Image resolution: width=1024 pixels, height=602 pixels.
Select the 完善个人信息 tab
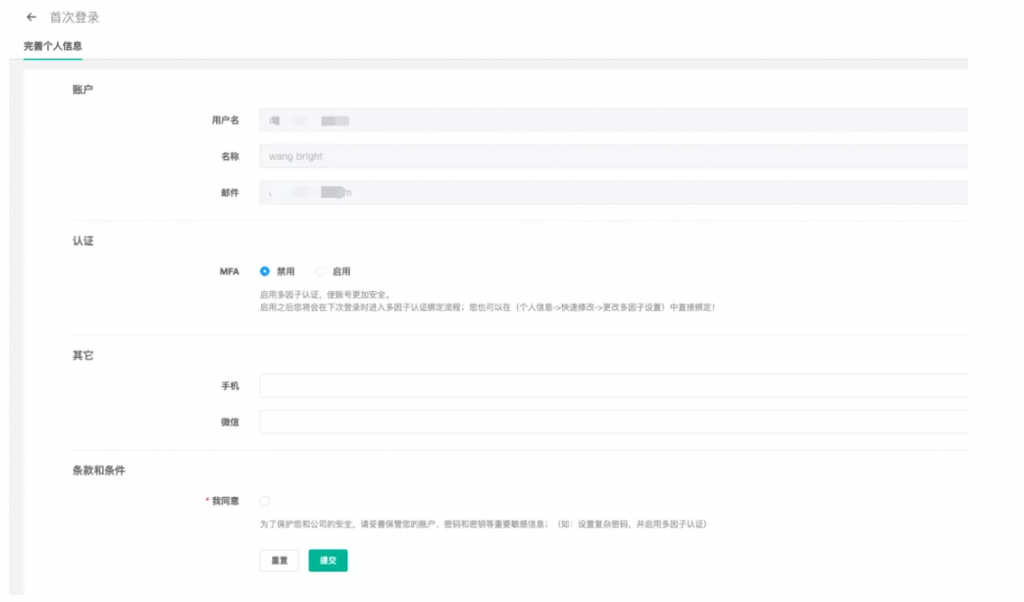click(x=53, y=46)
